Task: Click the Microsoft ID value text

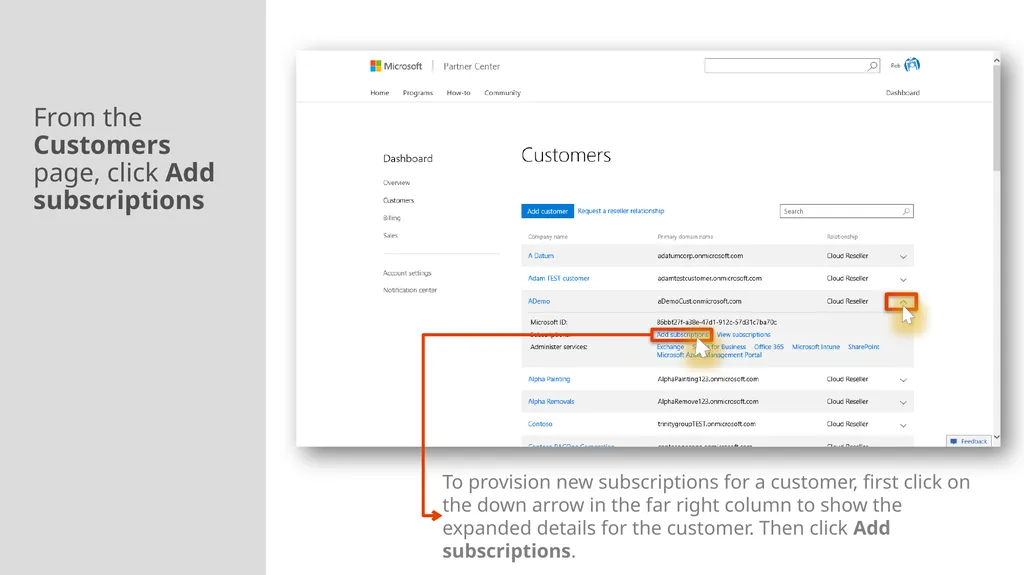Action: [x=716, y=322]
